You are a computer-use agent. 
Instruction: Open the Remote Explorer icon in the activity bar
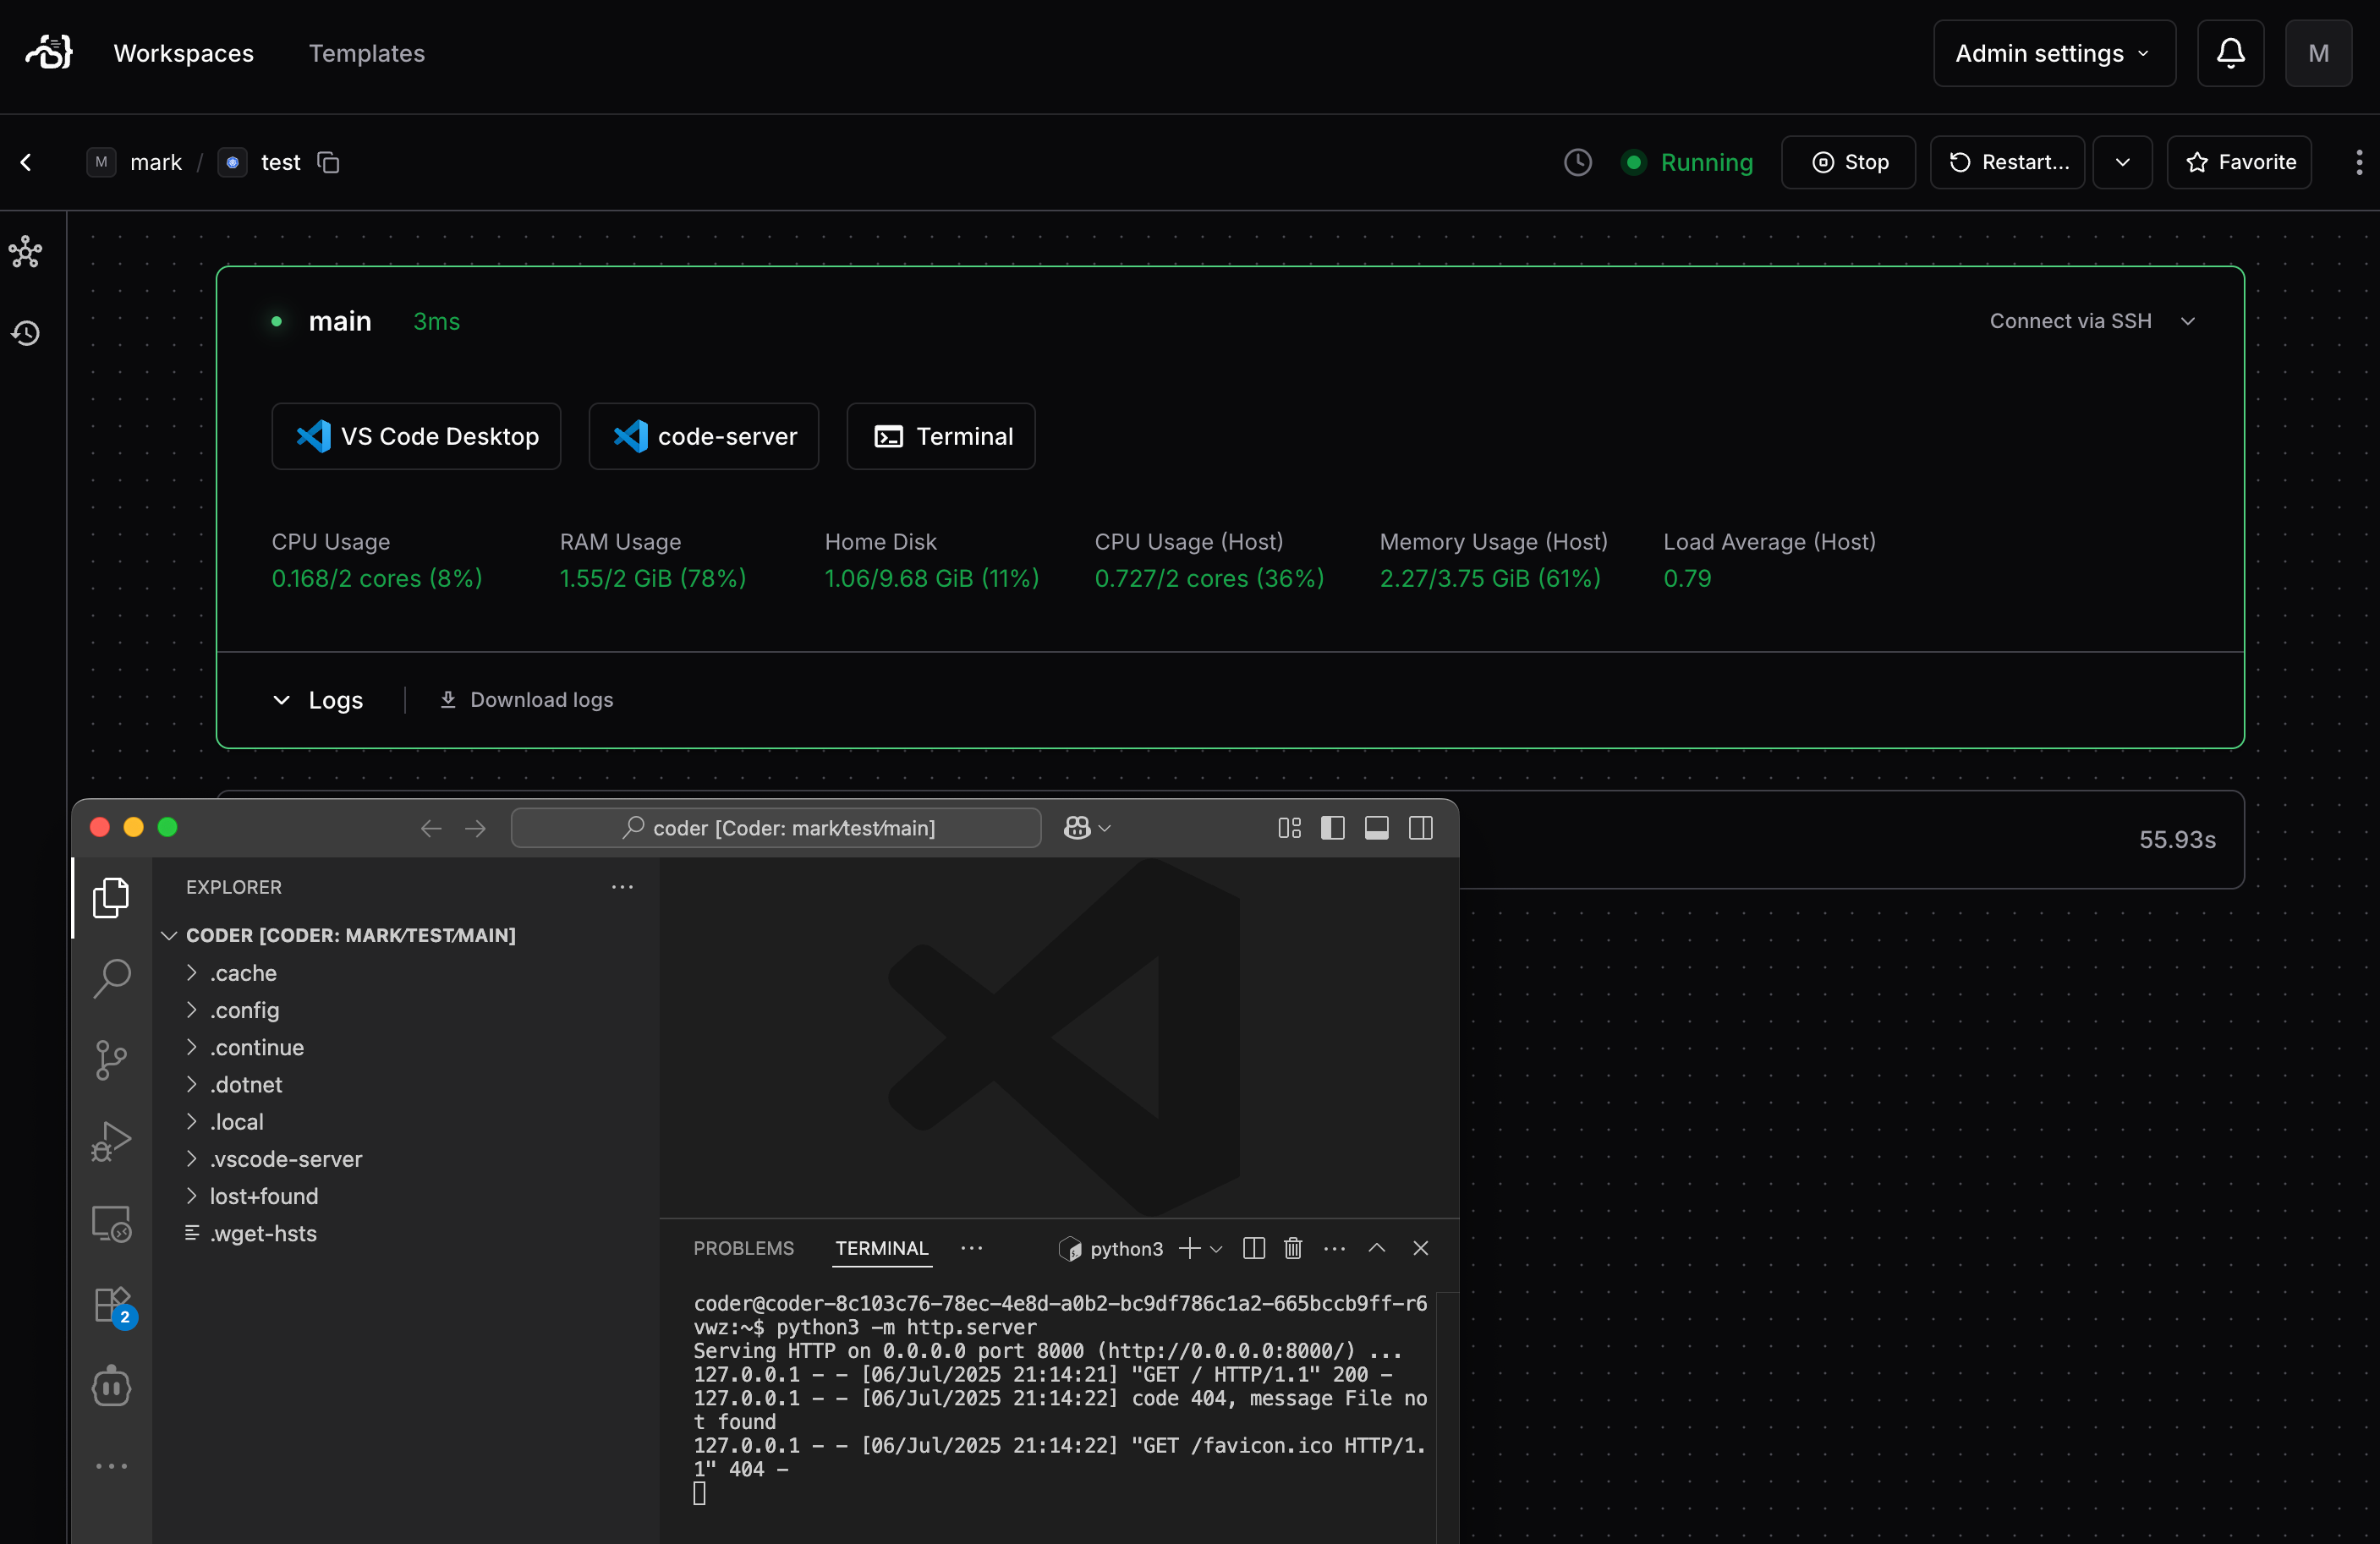pyautogui.click(x=111, y=1223)
